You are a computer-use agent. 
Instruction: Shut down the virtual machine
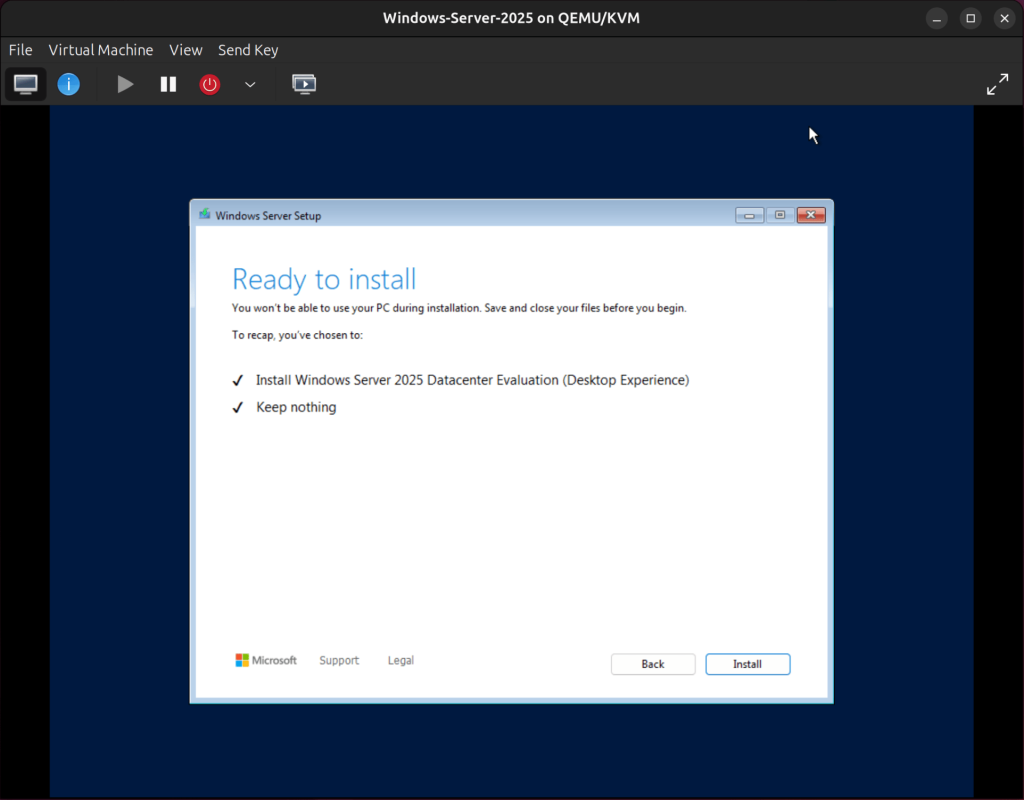pyautogui.click(x=209, y=84)
